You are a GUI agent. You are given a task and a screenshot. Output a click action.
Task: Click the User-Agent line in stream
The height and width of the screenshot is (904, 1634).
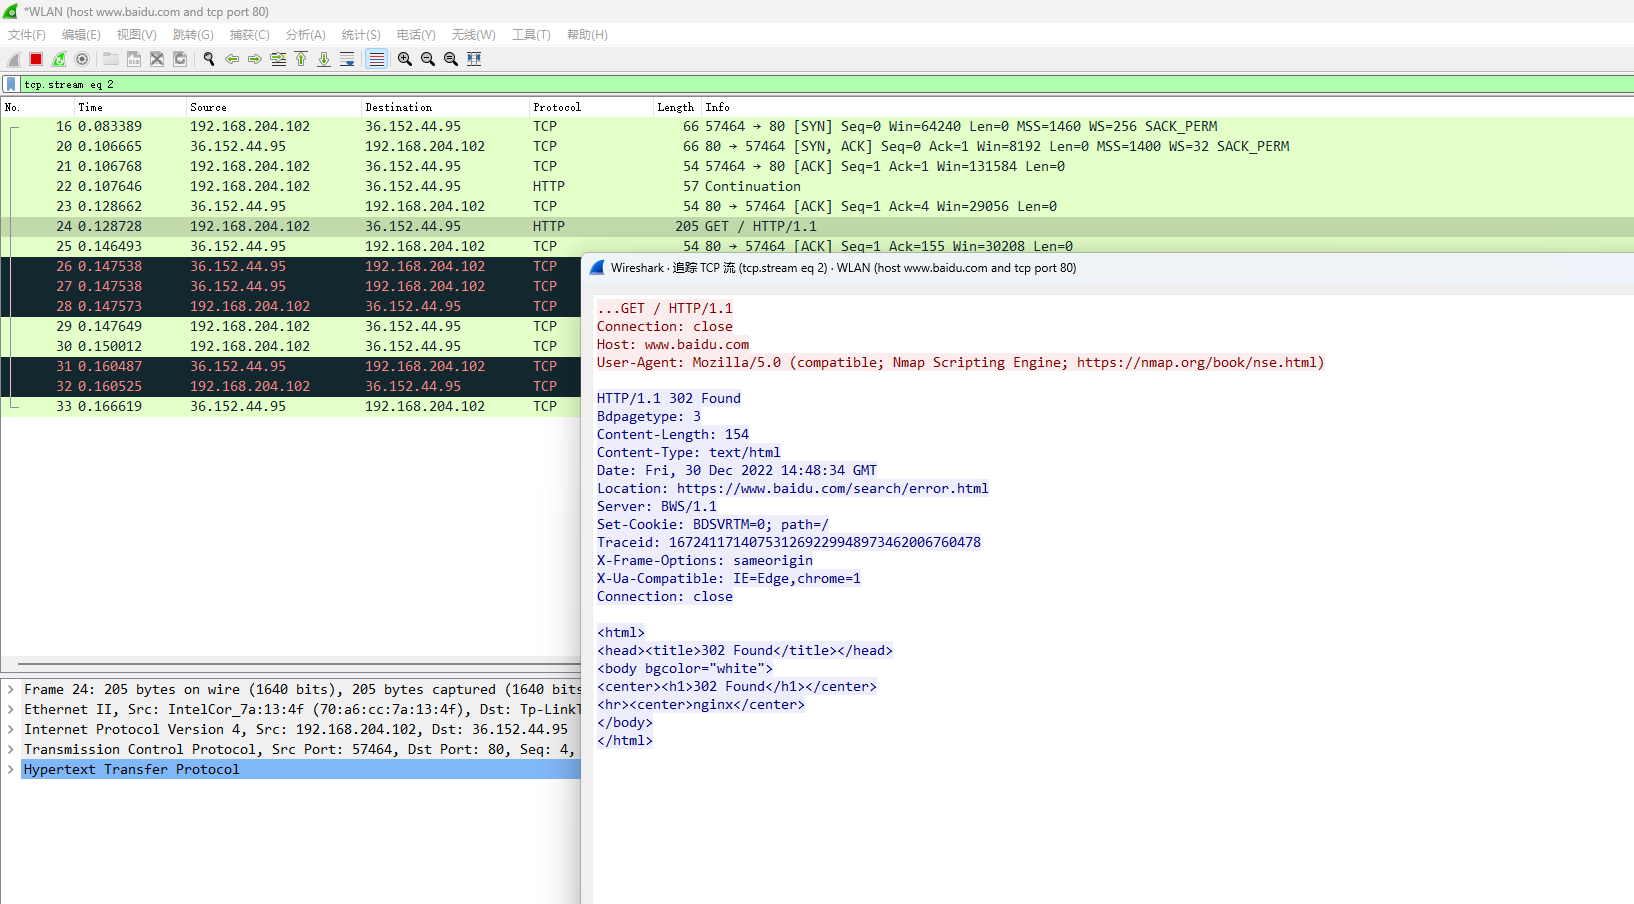[960, 362]
